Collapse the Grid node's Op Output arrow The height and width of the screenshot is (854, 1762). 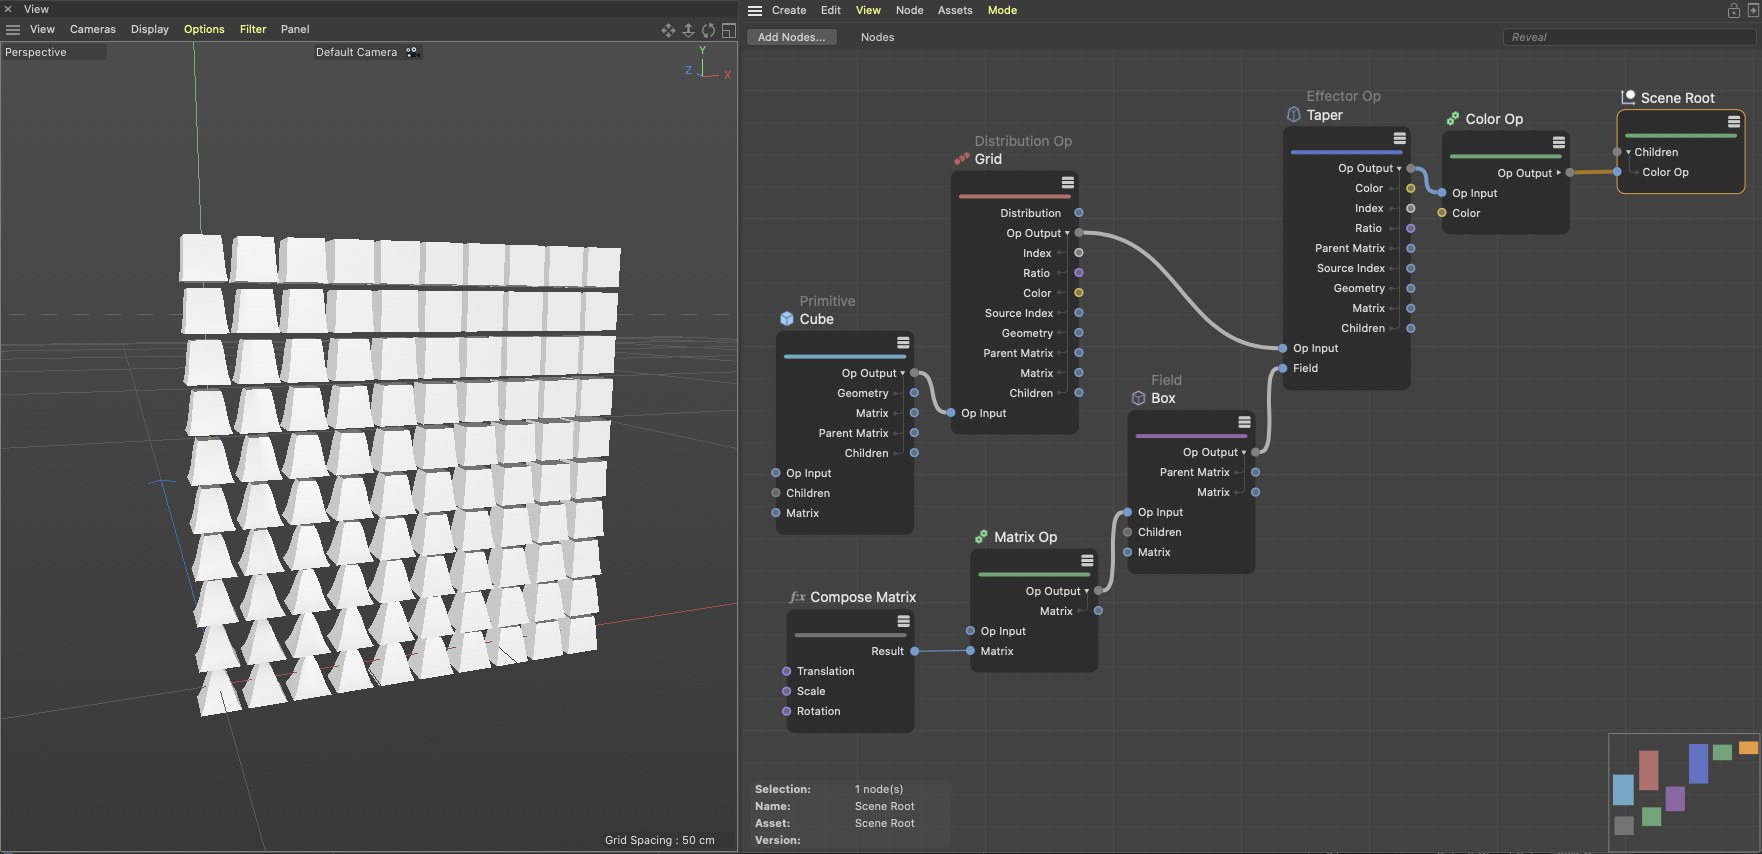[x=1067, y=234]
